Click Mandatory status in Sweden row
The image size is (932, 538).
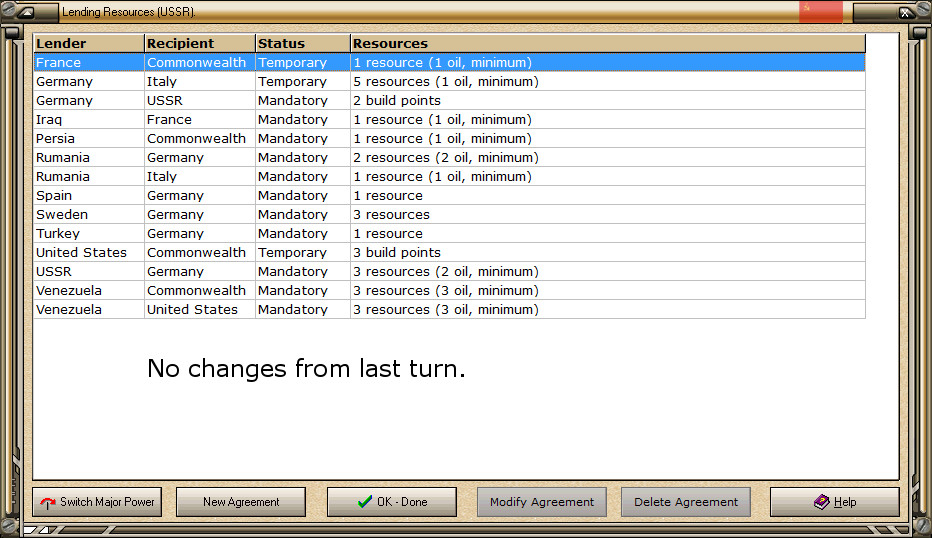303,215
